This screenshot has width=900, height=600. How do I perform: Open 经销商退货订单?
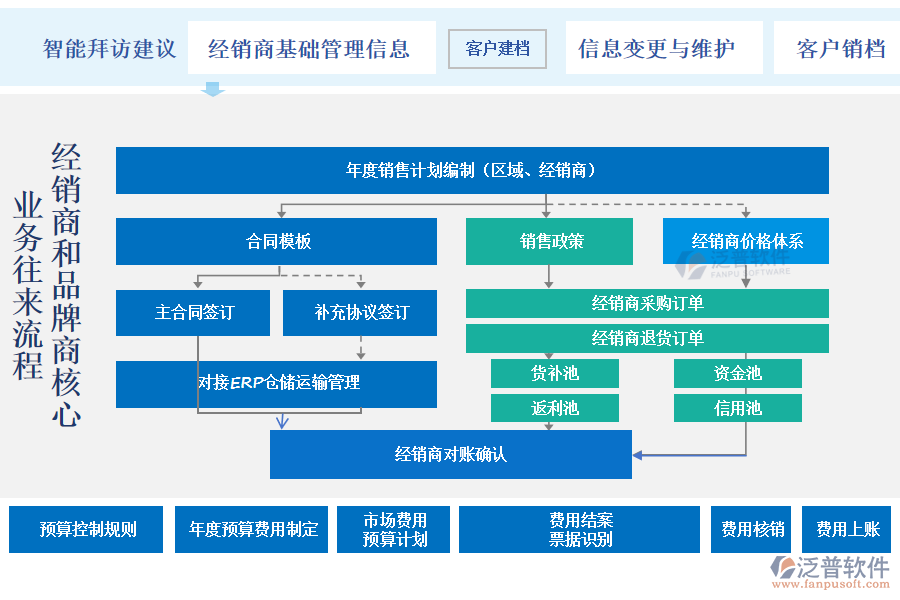tap(647, 338)
